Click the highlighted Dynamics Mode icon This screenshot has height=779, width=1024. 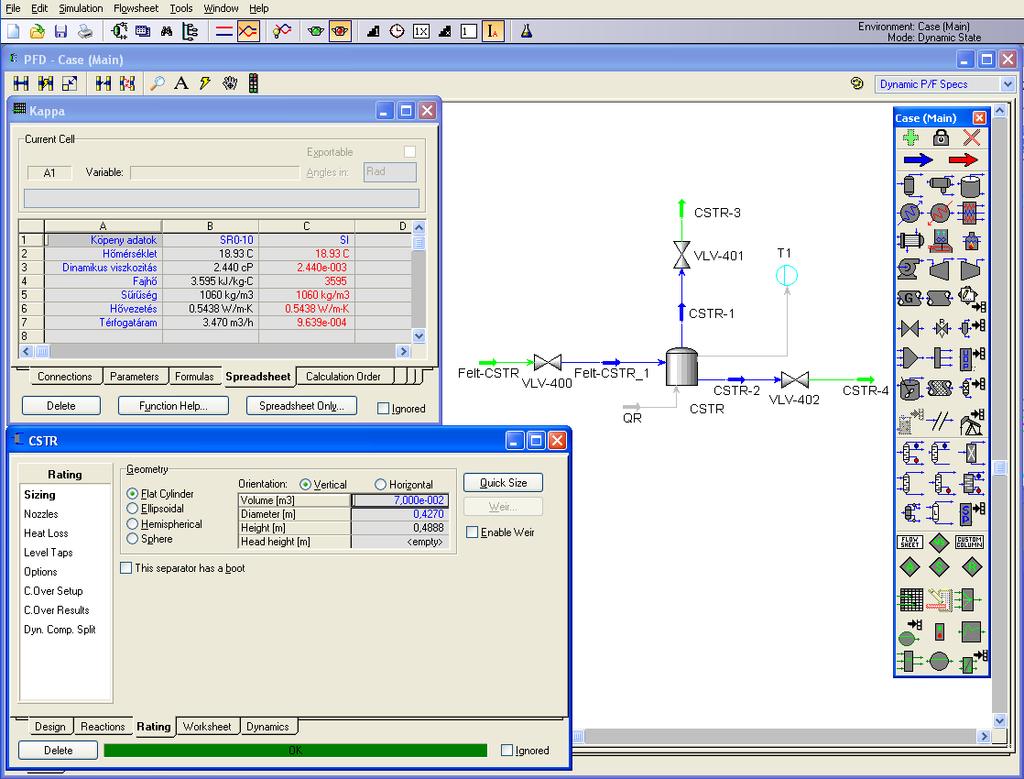248,31
